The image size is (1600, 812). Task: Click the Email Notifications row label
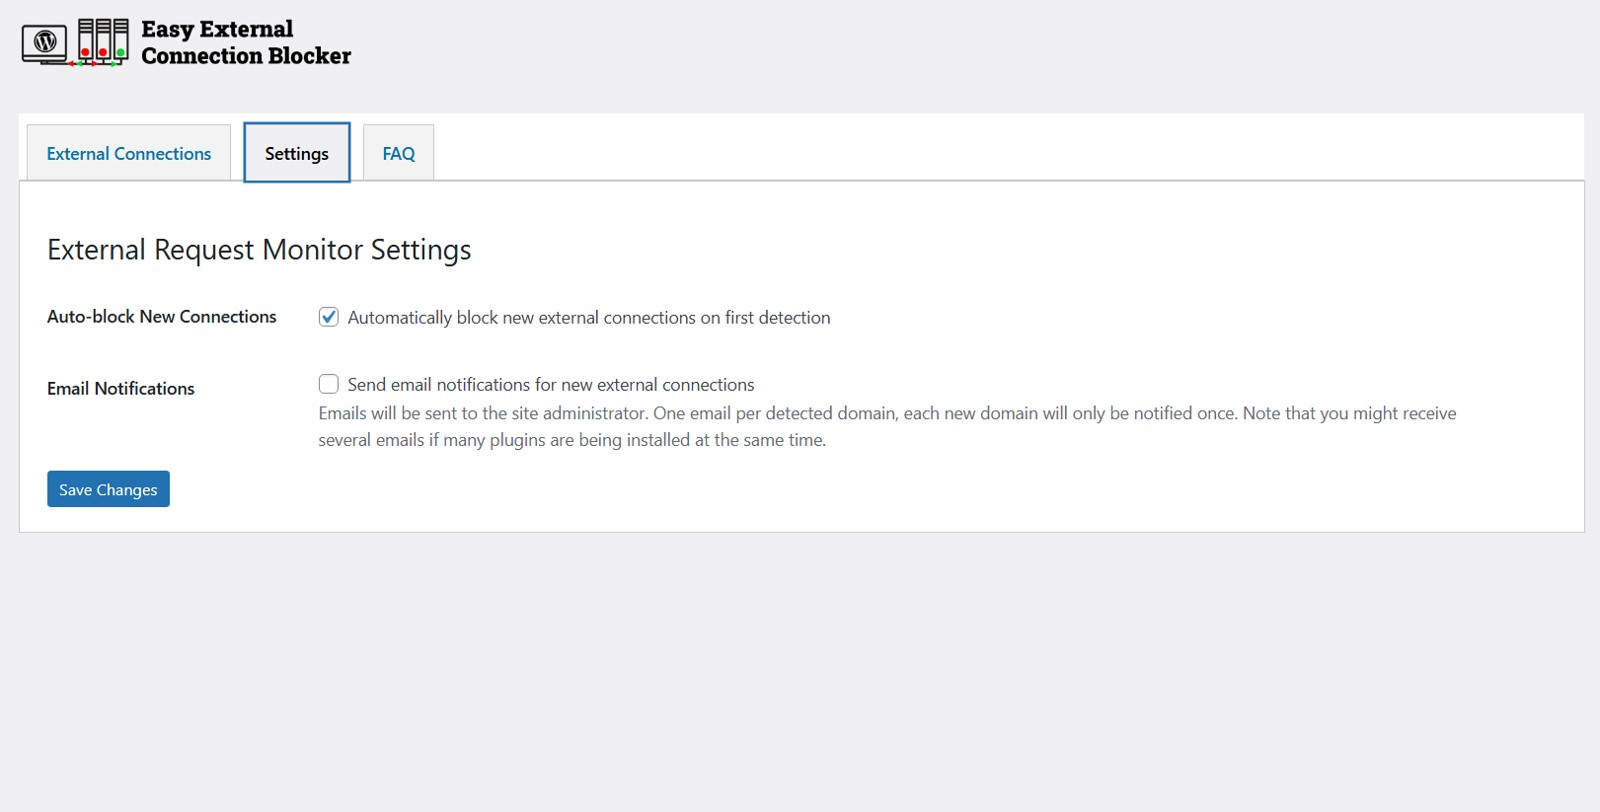click(x=120, y=389)
